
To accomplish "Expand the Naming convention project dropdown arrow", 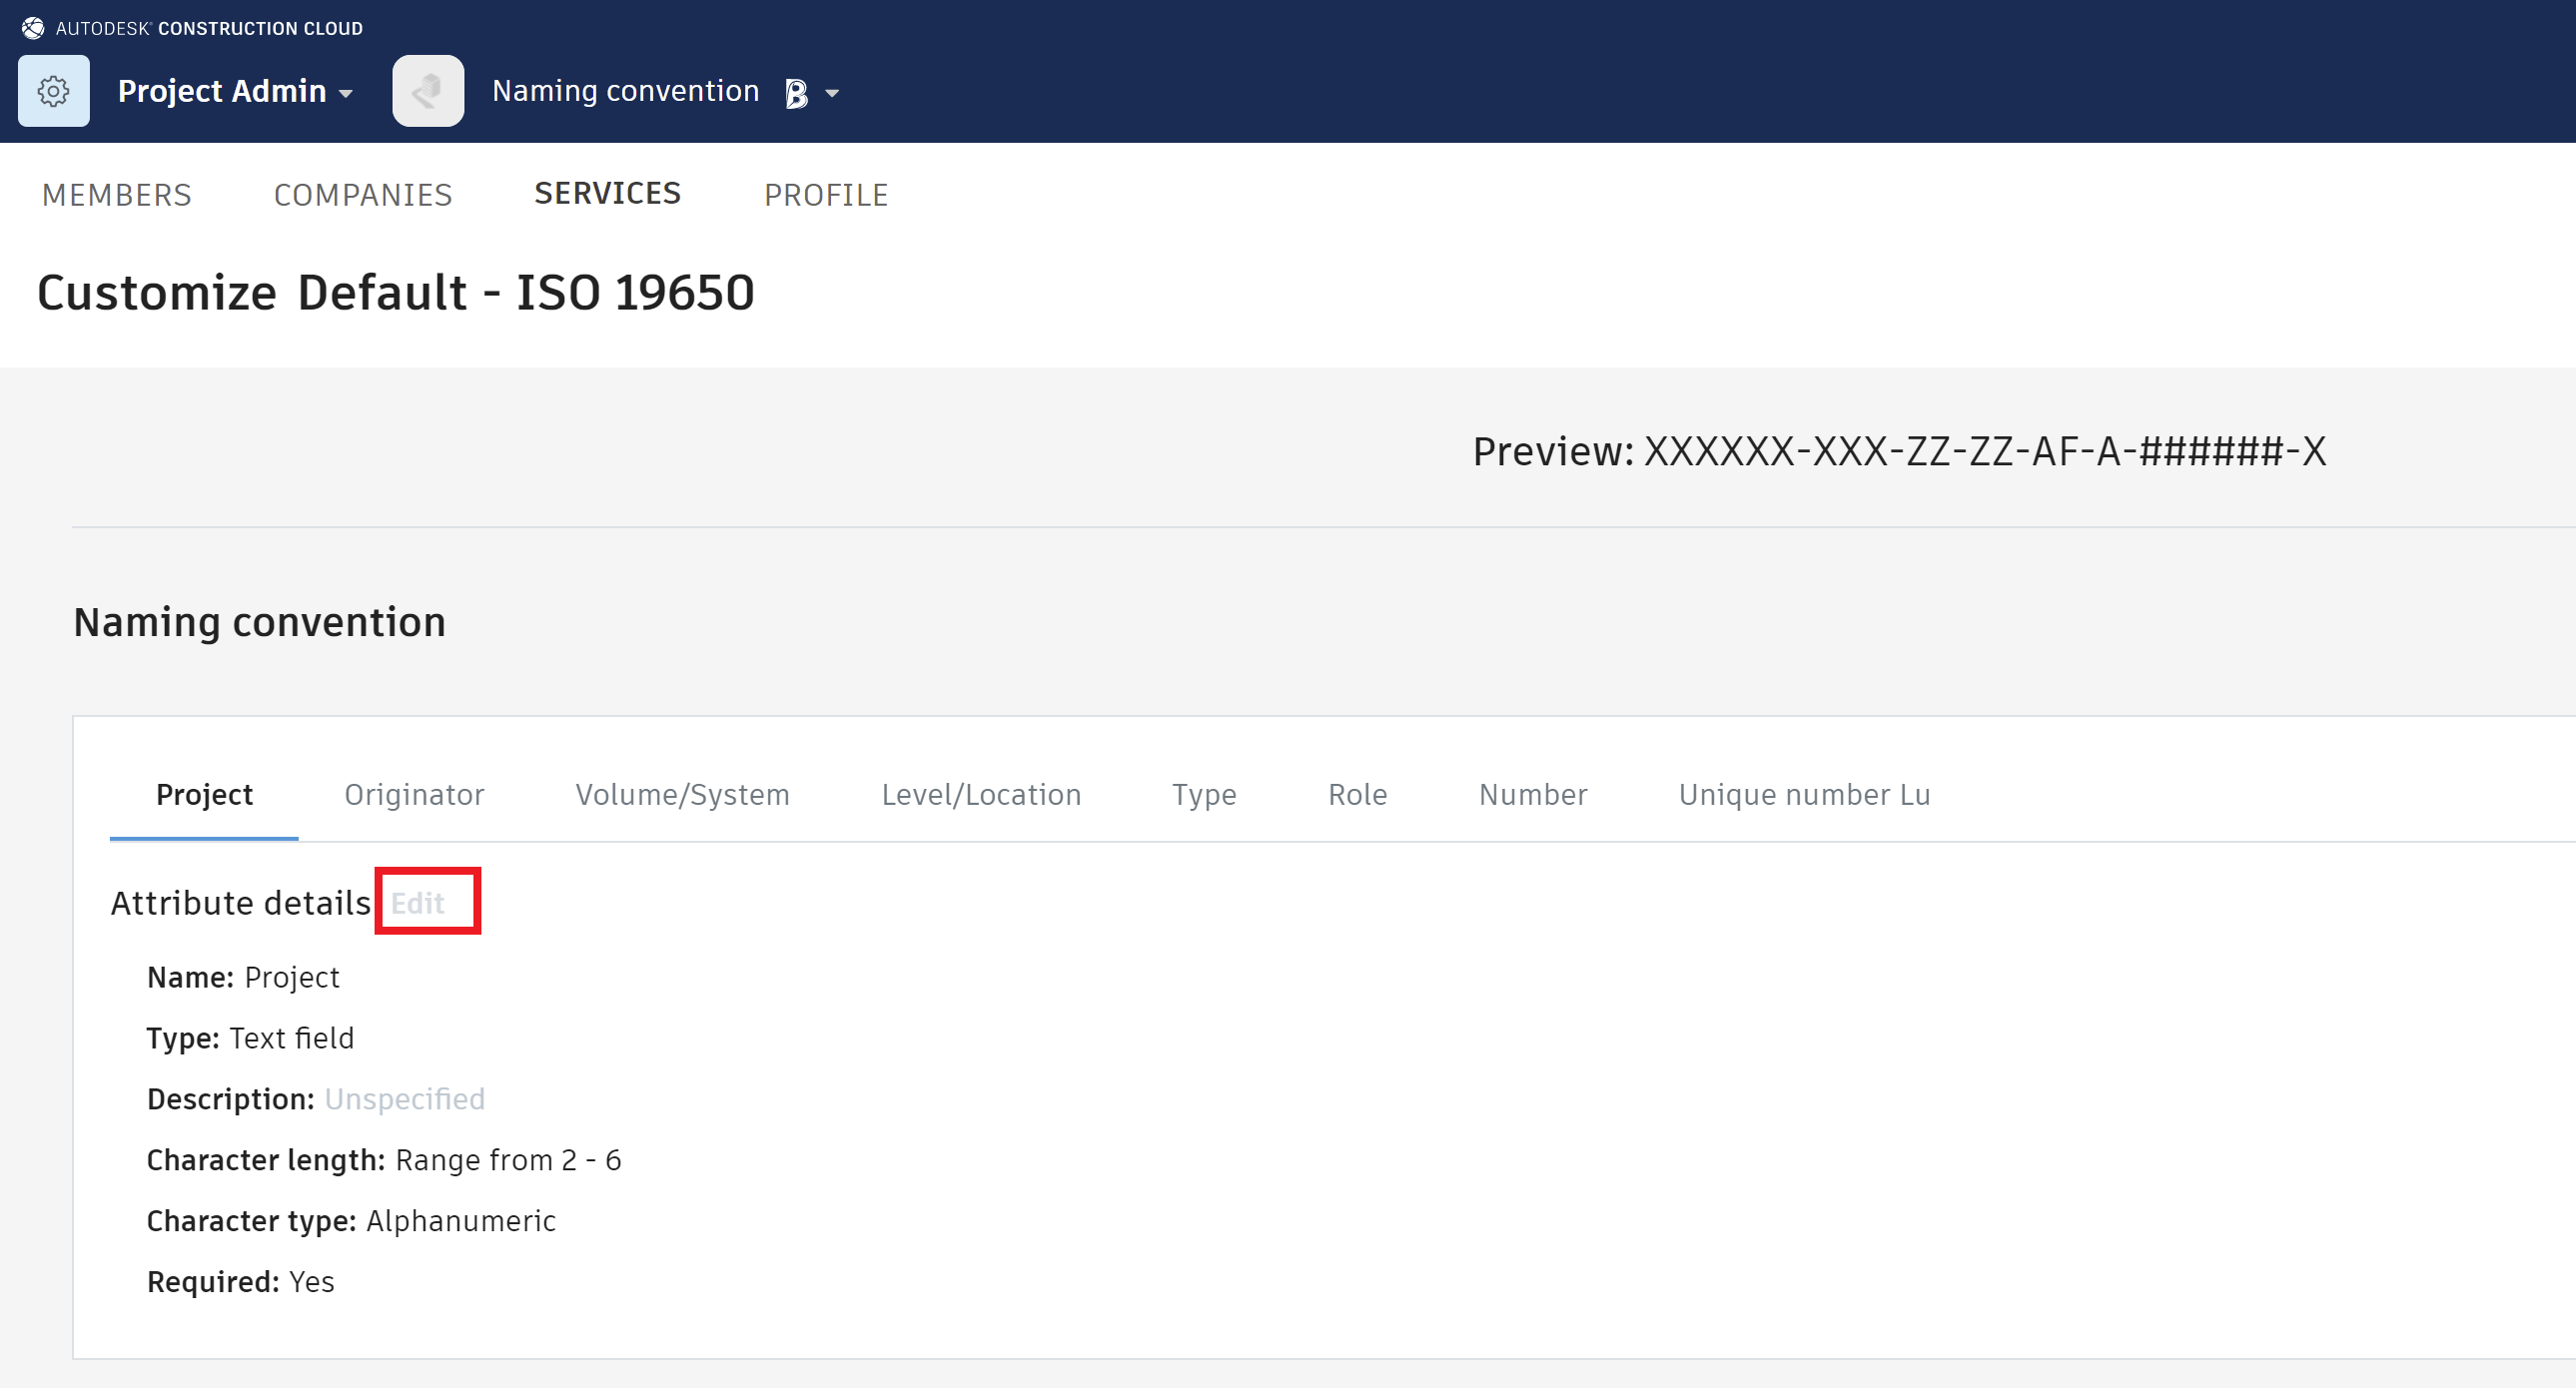I will pyautogui.click(x=832, y=93).
